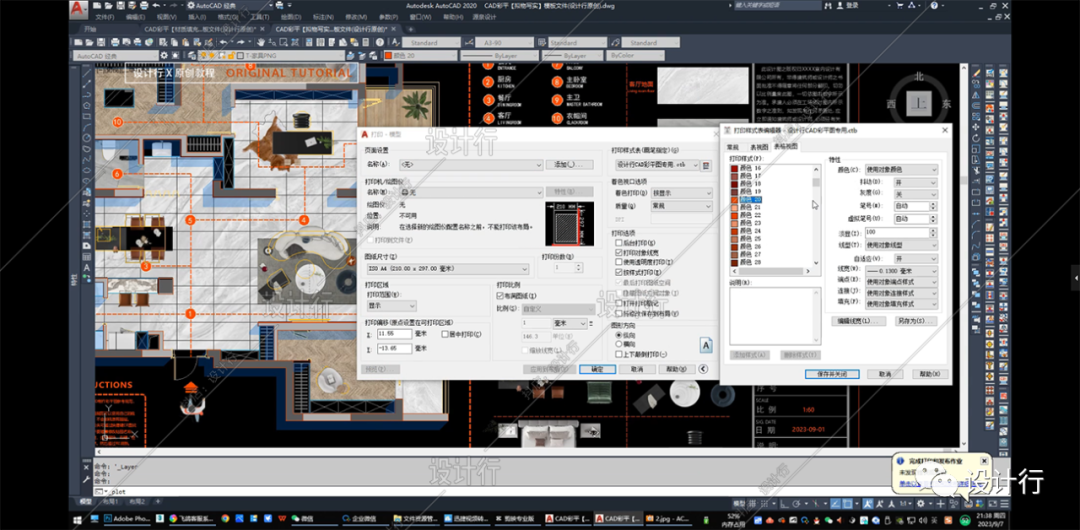The image size is (1080, 530).
Task: Click the plot styles list vertical scrollbar
Action: point(816,216)
